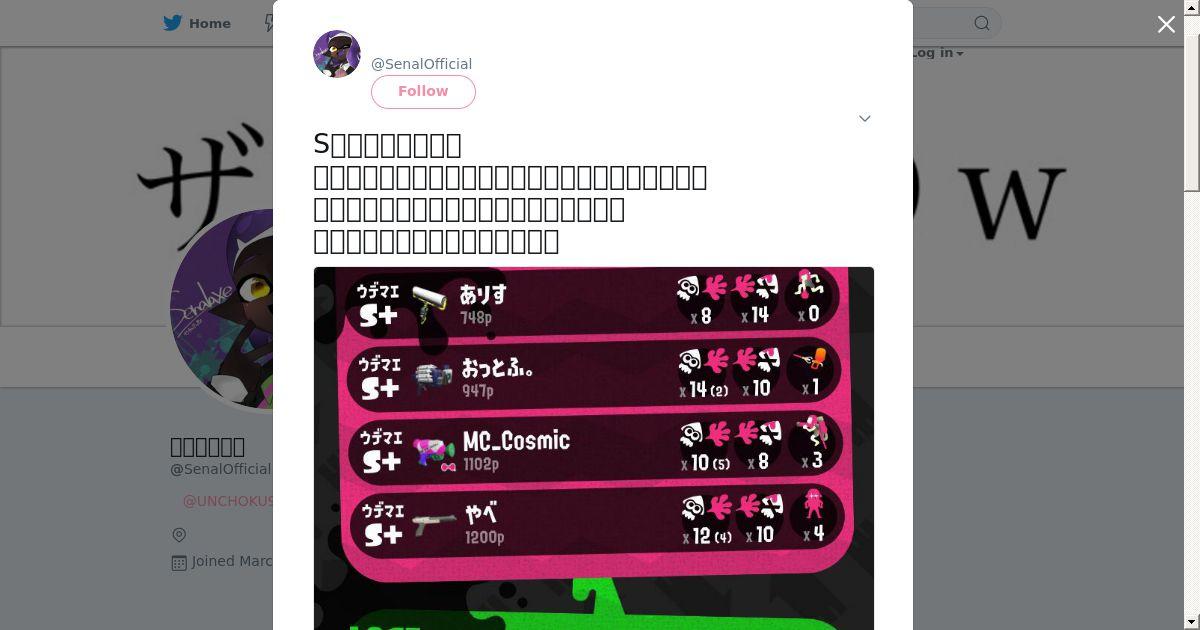This screenshot has height=630, width=1200.
Task: Click the lightning Moments icon in navbar
Action: click(269, 23)
